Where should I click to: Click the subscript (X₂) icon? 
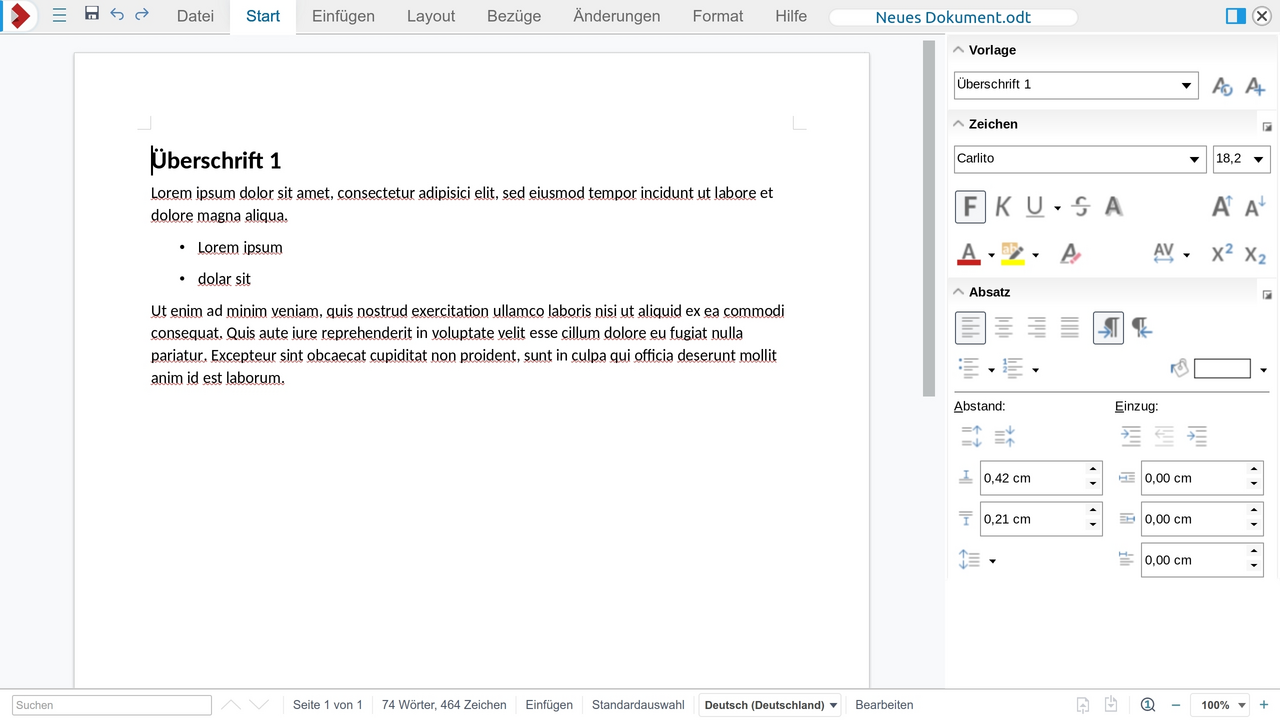1253,253
